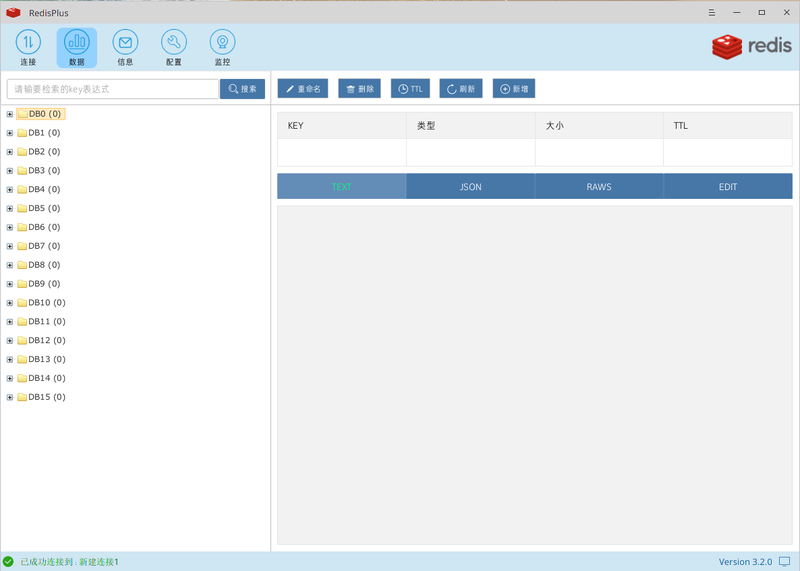The height and width of the screenshot is (571, 800).
Task: Open the 信息 (Info) envelope icon
Action: pos(125,42)
